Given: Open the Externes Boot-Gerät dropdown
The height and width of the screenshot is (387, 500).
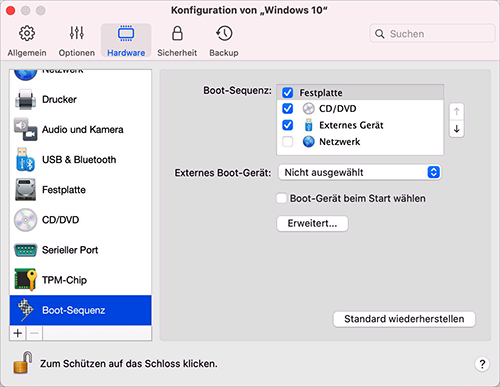Looking at the screenshot, I should pyautogui.click(x=360, y=172).
